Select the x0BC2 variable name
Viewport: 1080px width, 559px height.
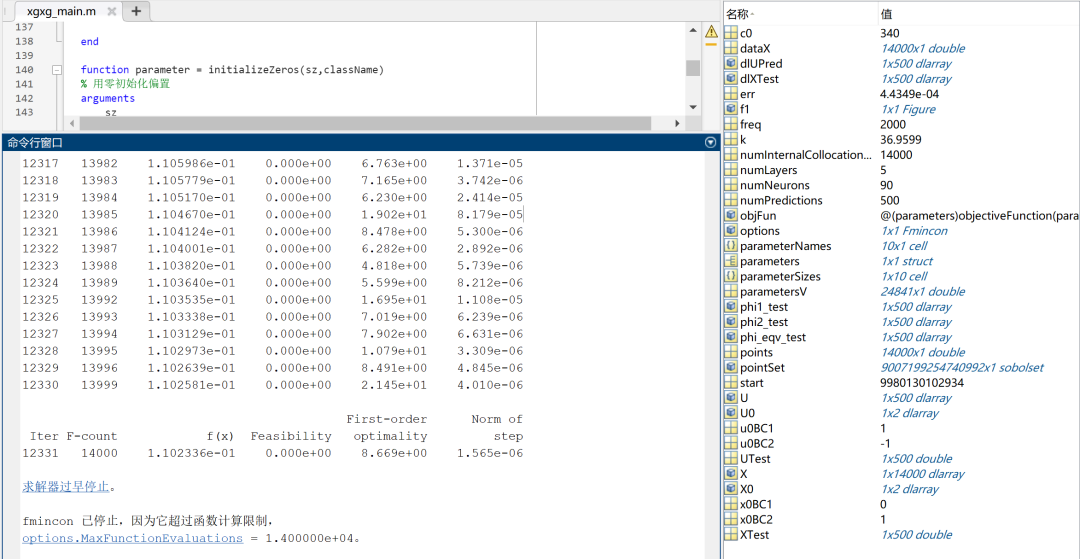click(756, 520)
